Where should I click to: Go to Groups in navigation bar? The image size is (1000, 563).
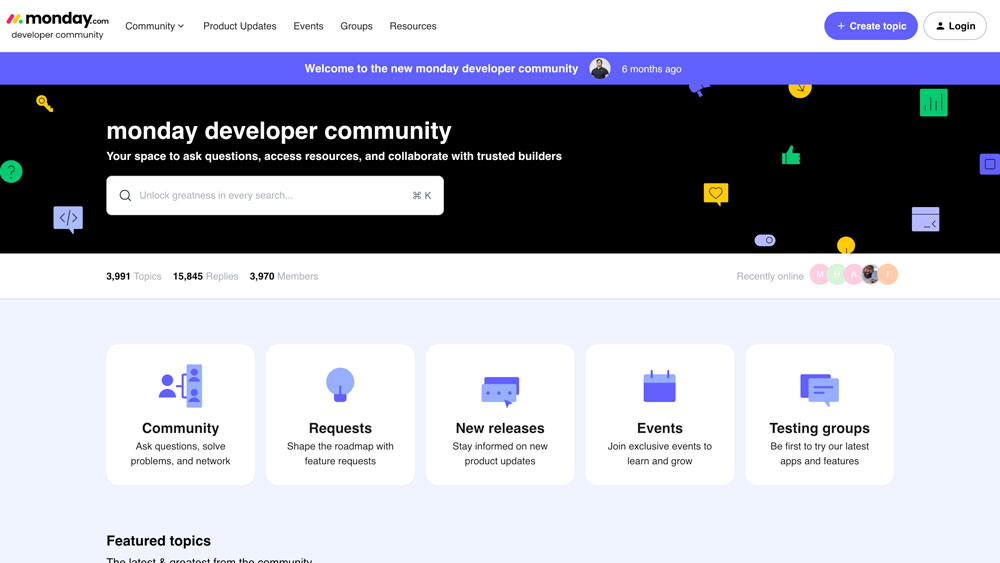pos(356,26)
